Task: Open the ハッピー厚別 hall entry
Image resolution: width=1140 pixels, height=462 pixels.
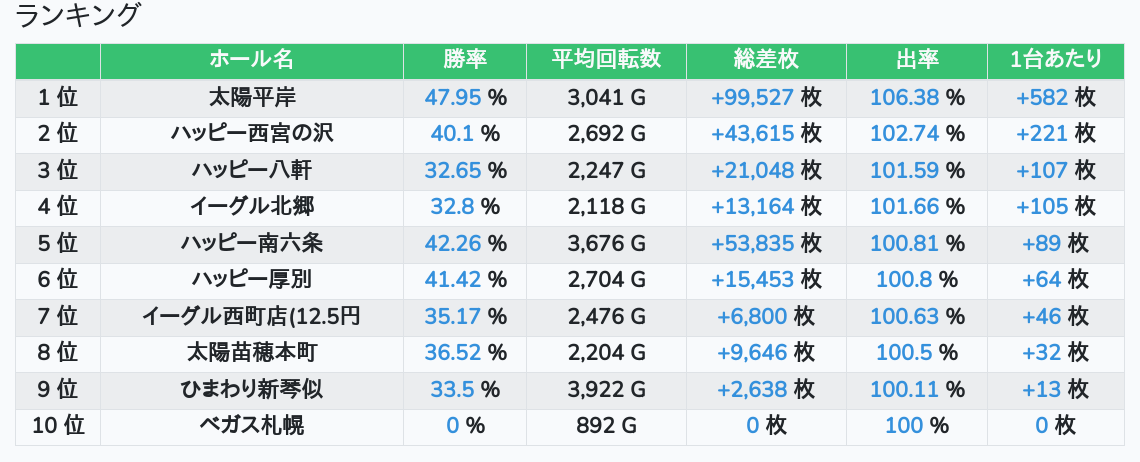Action: 252,280
